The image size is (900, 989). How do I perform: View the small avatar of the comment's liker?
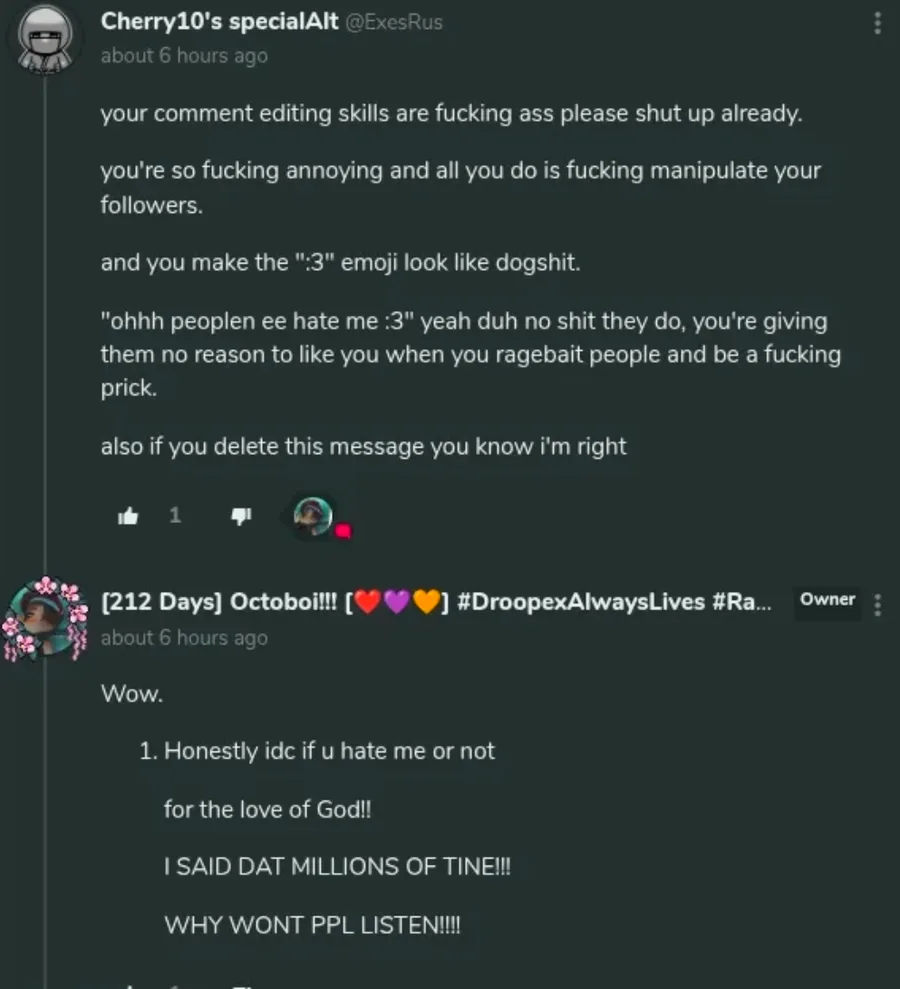[312, 516]
